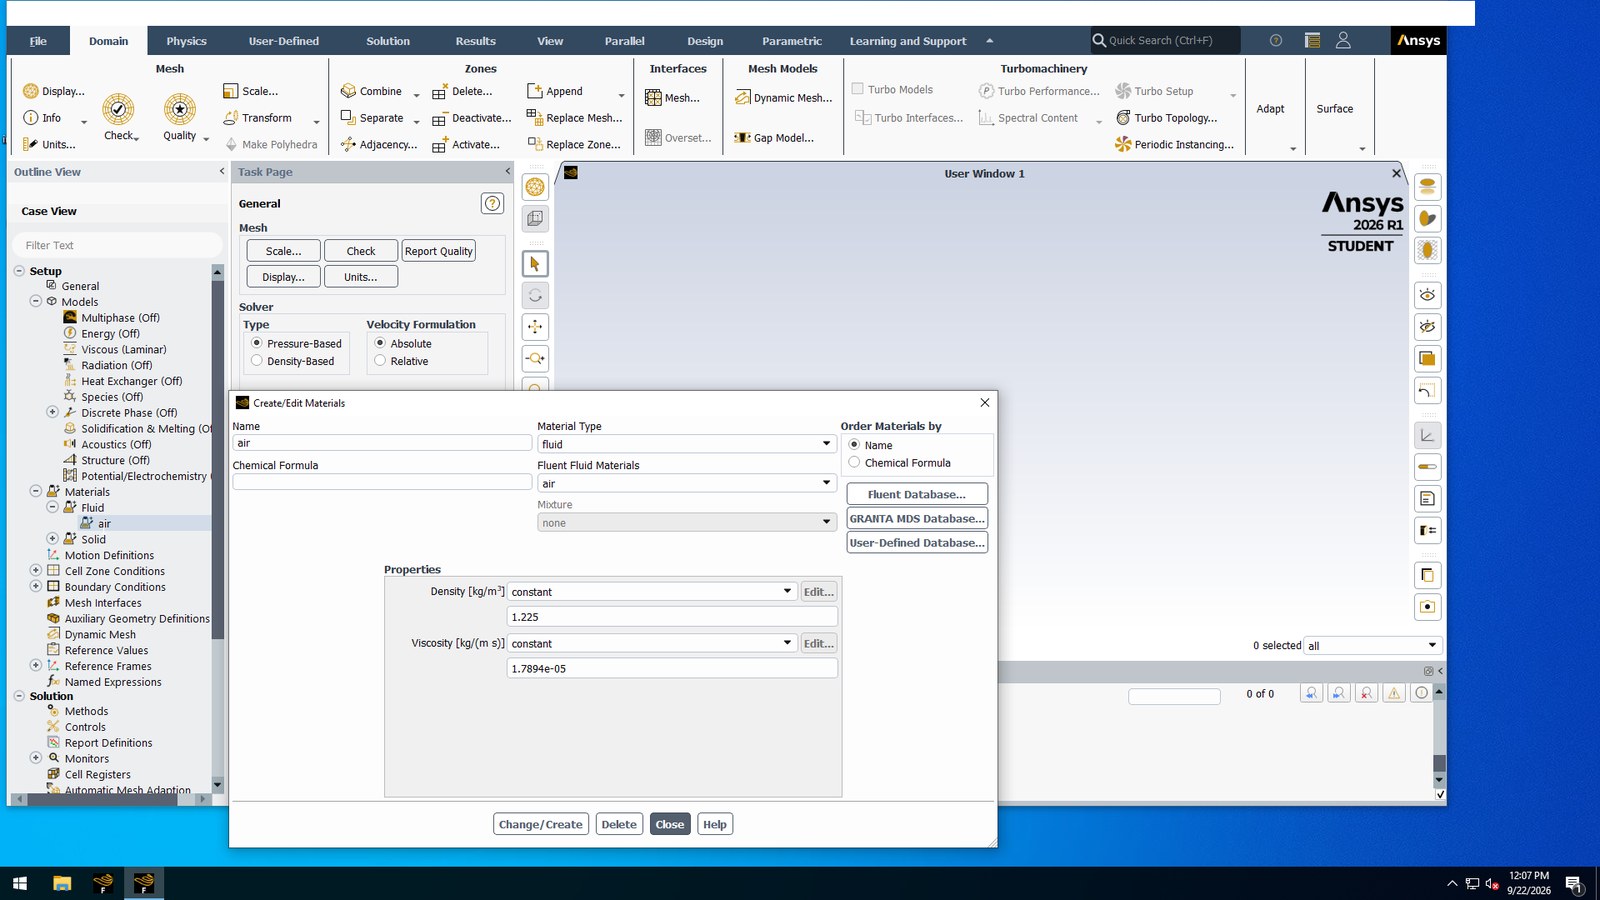The height and width of the screenshot is (900, 1600).
Task: Click the mesh Check icon in the ribbon
Action: coord(118,109)
